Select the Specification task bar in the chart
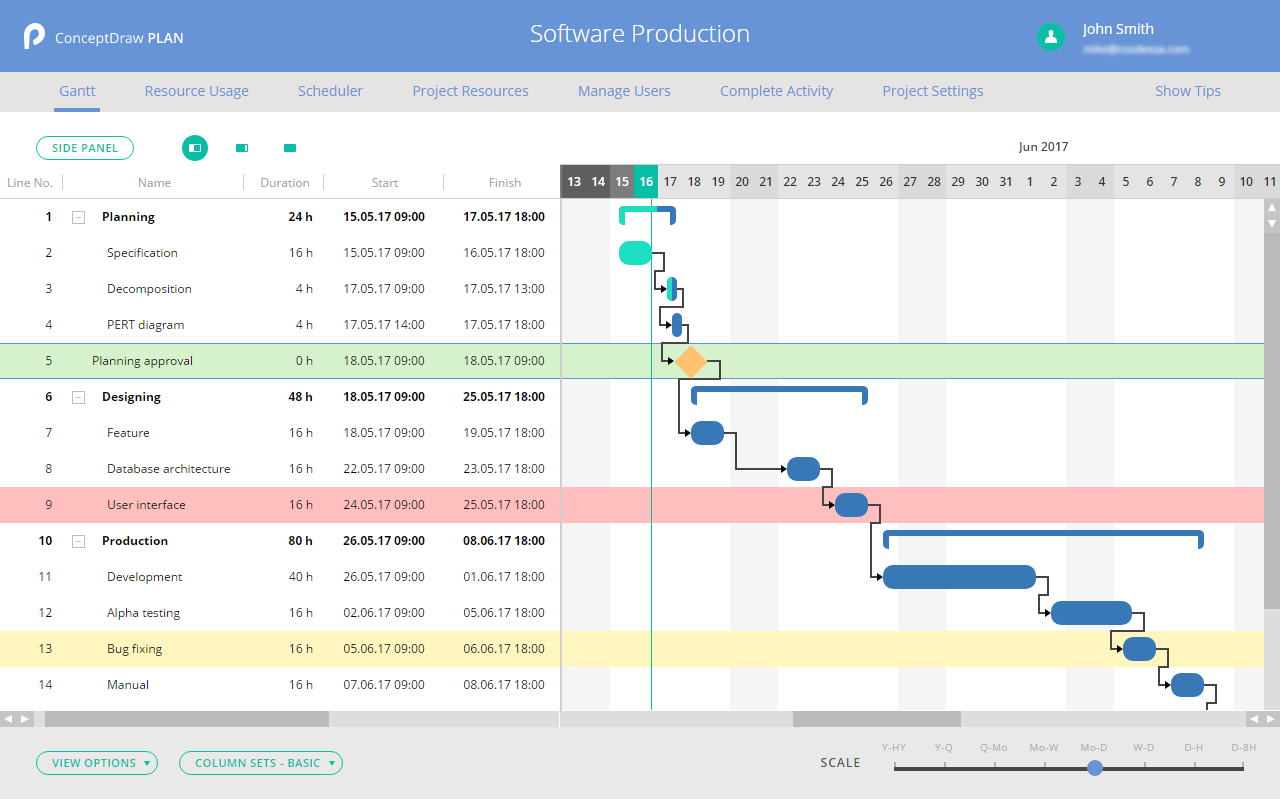The height and width of the screenshot is (799, 1280). tap(635, 253)
